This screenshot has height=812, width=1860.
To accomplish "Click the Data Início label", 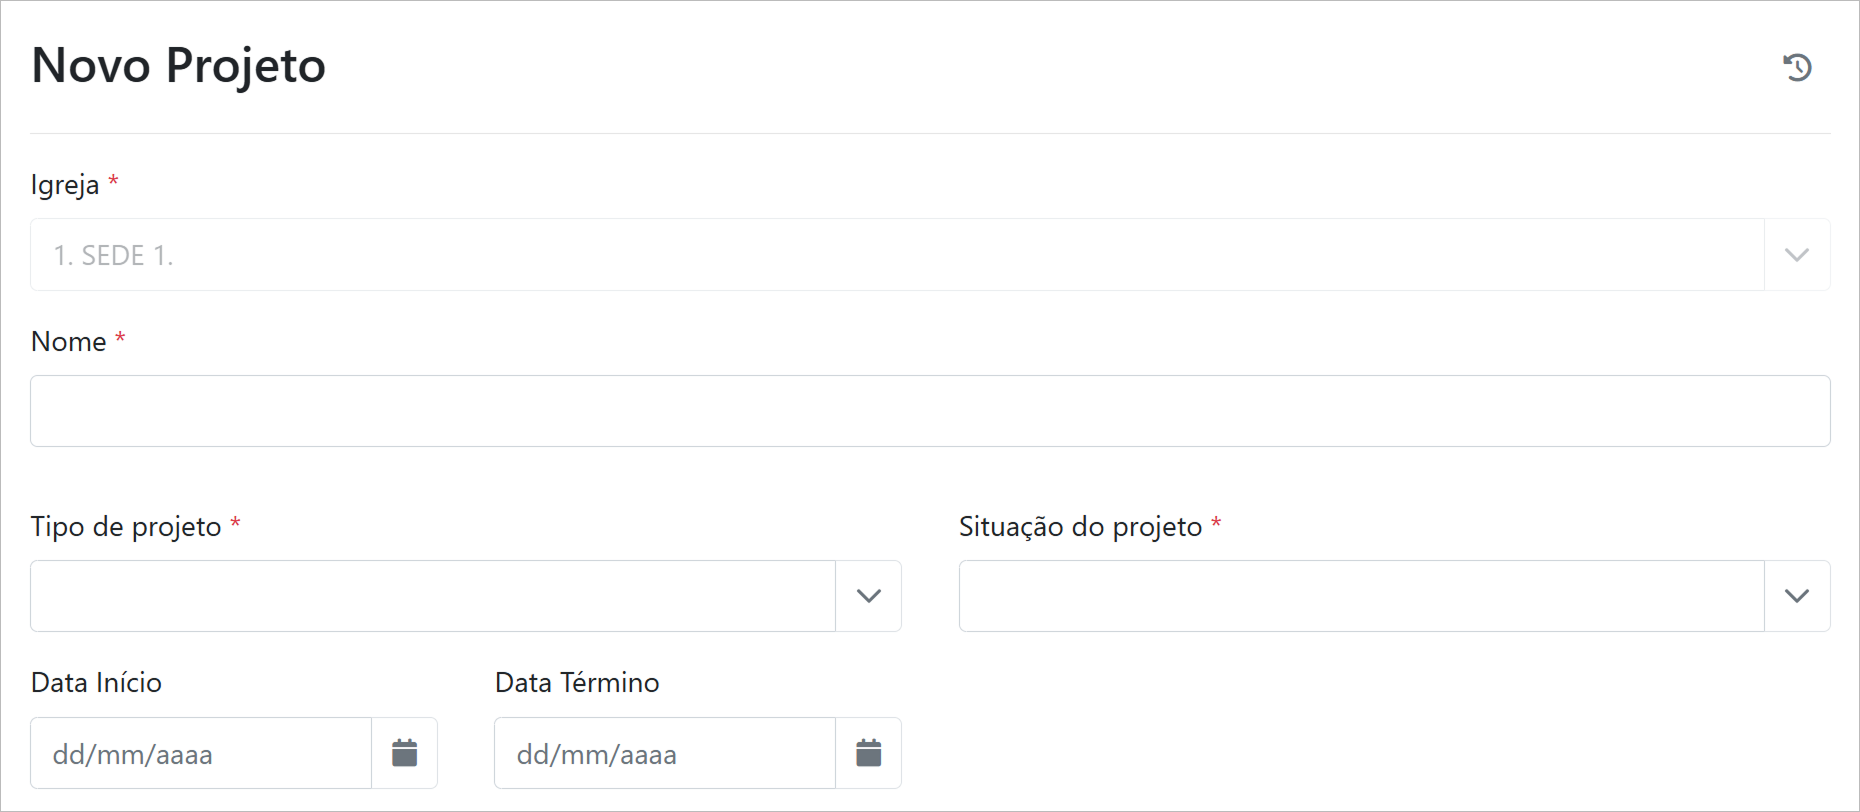I will click(x=96, y=683).
